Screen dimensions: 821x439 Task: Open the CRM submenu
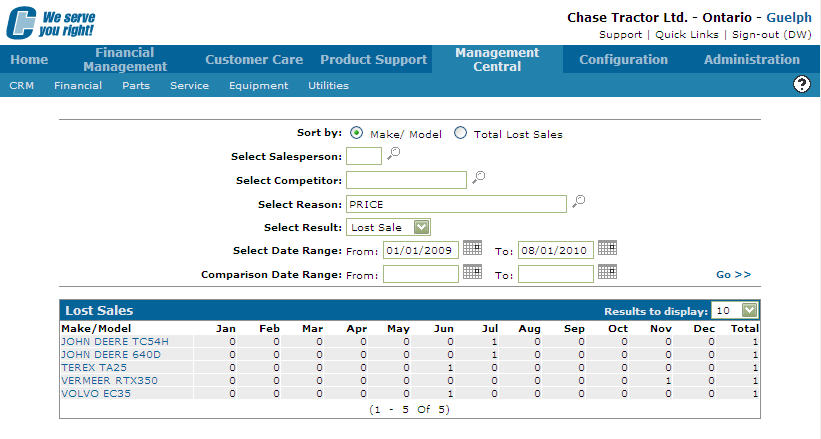[x=21, y=85]
